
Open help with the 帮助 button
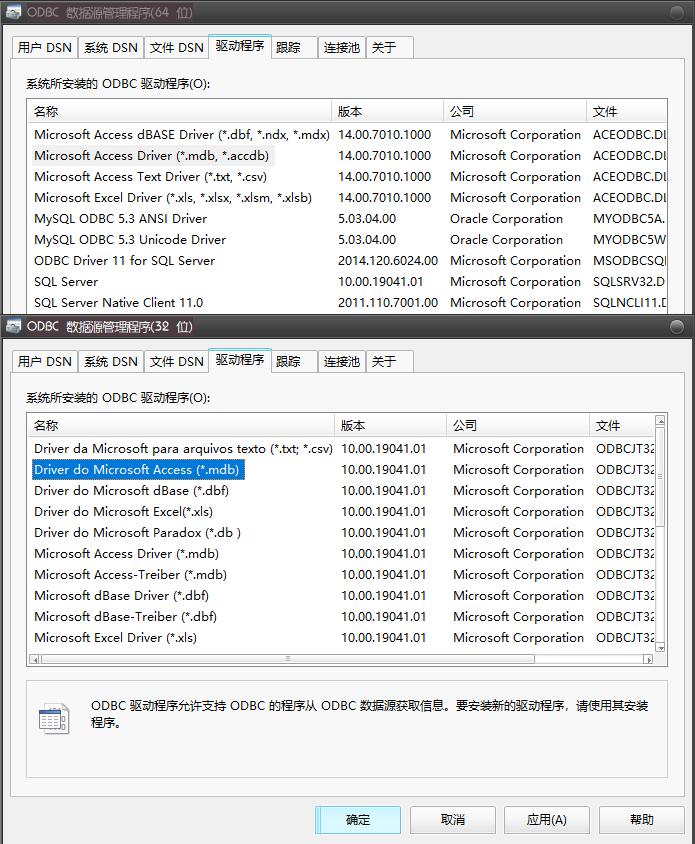coord(642,820)
